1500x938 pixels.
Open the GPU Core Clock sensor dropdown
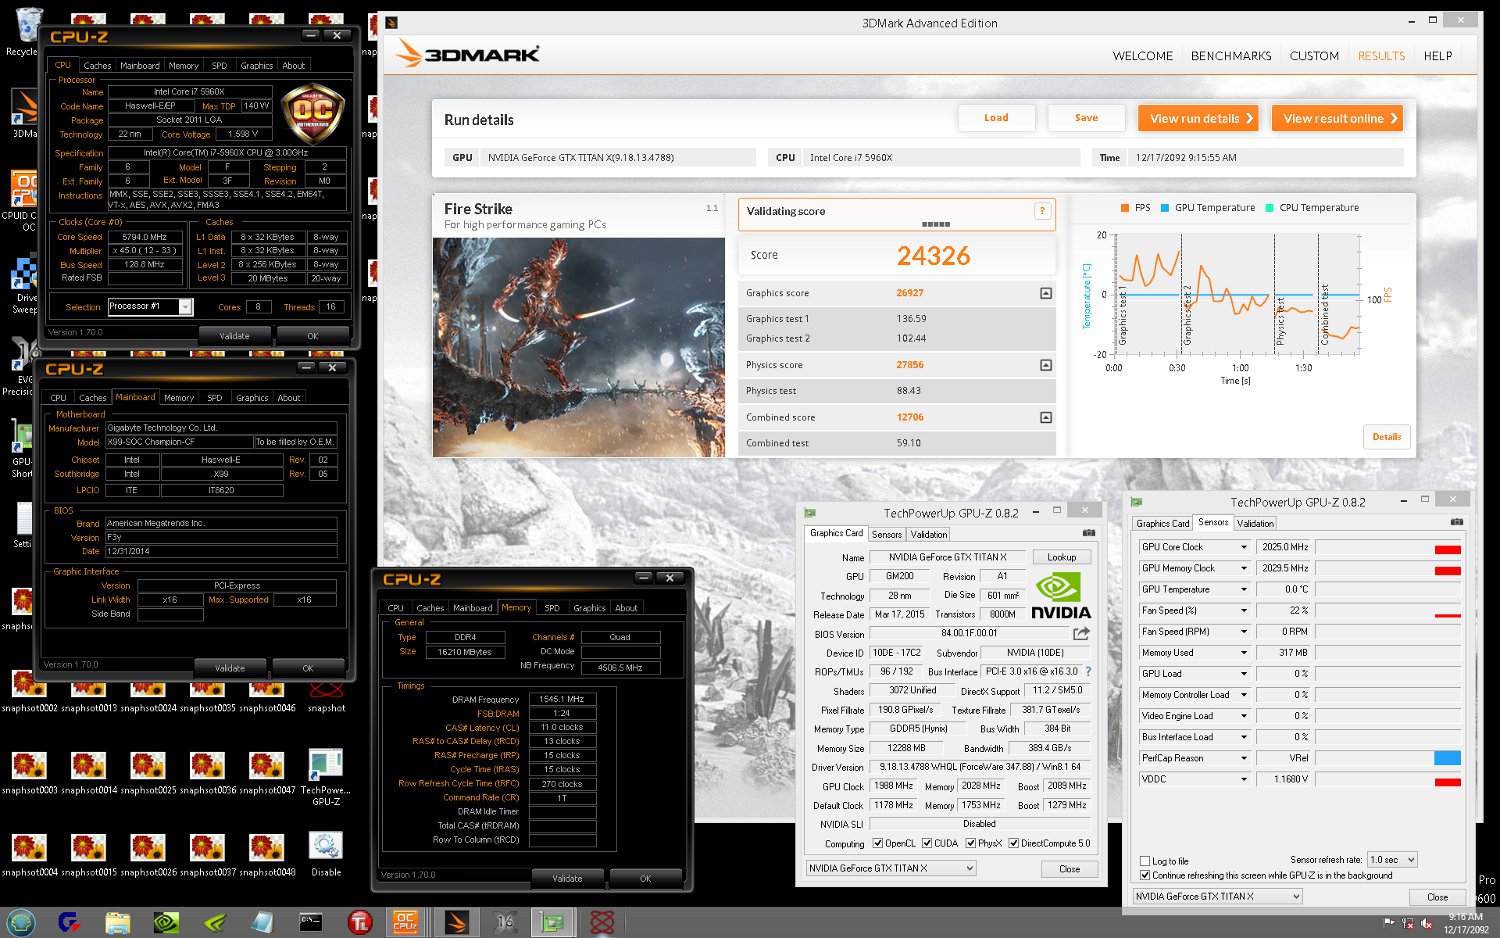click(1244, 547)
